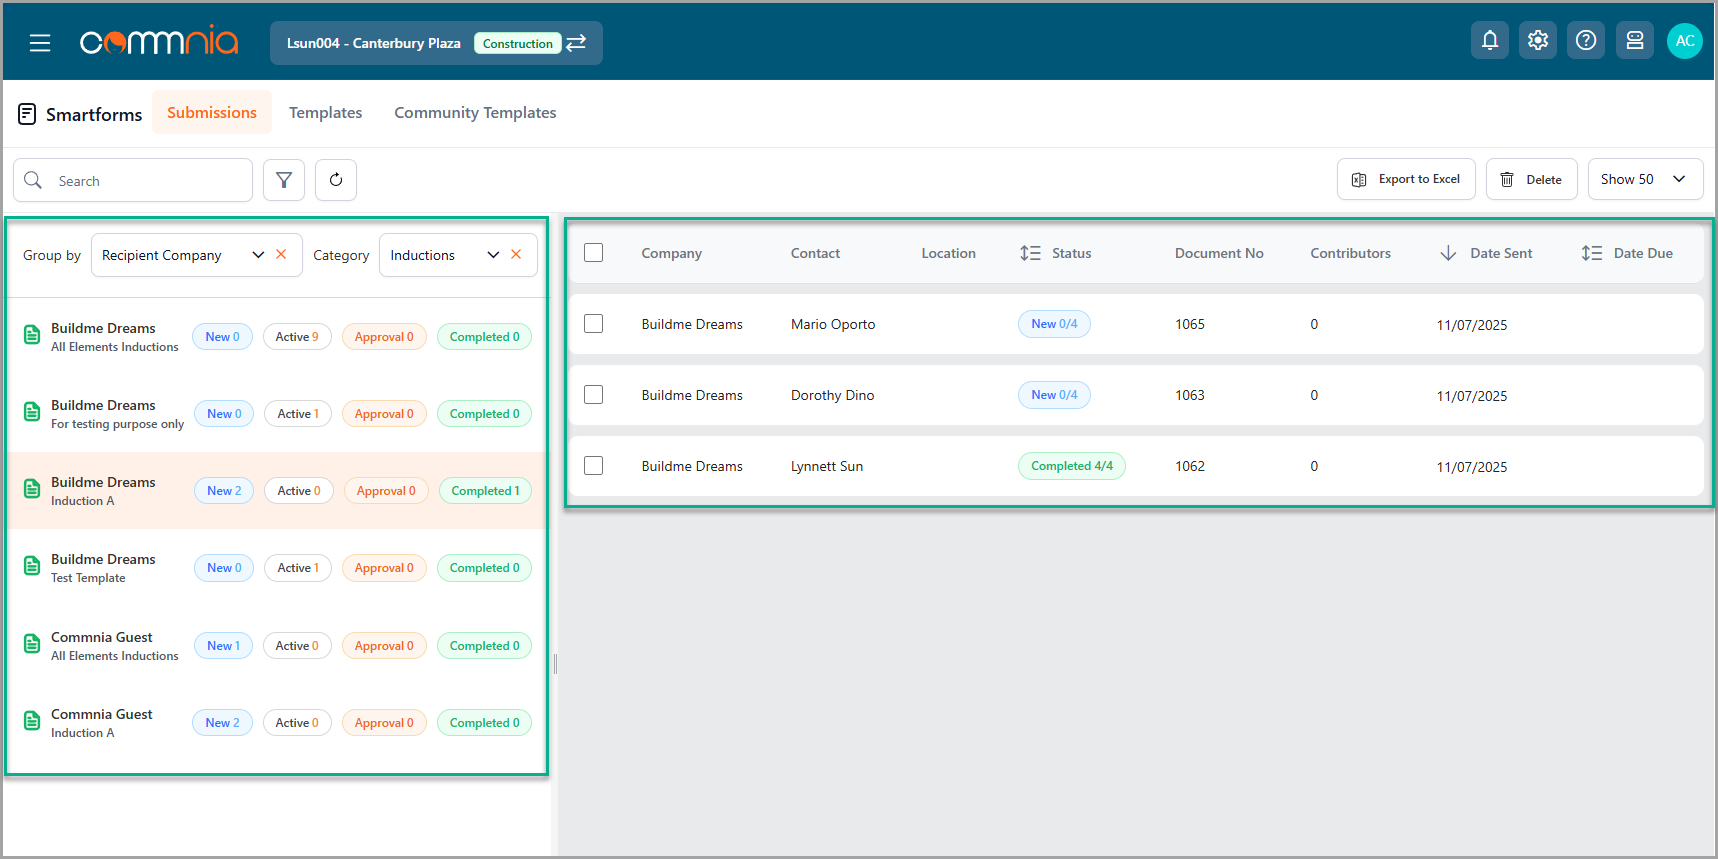Switch to the Templates tab
This screenshot has height=859, width=1718.
(325, 113)
